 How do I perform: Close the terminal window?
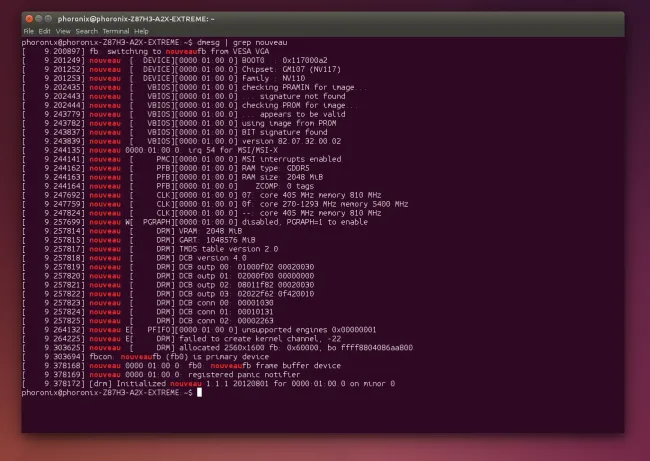28,20
